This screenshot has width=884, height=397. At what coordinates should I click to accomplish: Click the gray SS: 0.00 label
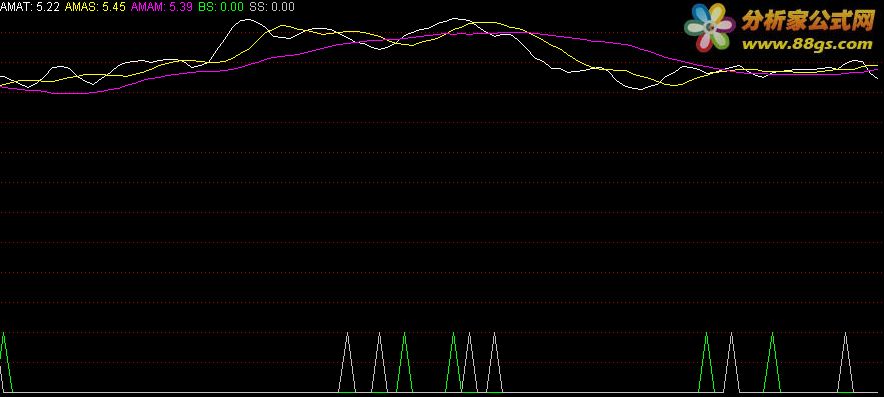point(271,7)
